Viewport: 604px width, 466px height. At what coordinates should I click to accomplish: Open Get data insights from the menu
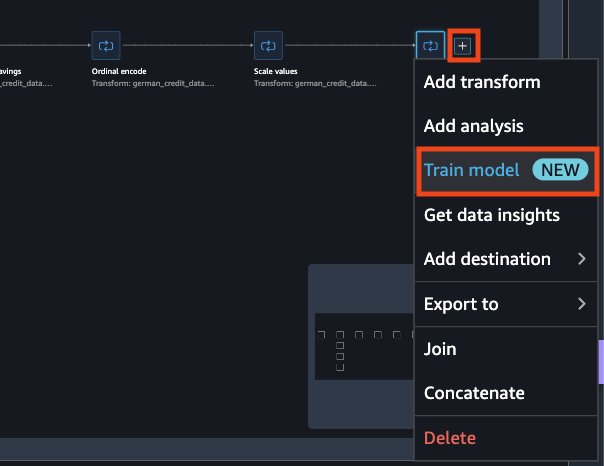click(x=491, y=215)
